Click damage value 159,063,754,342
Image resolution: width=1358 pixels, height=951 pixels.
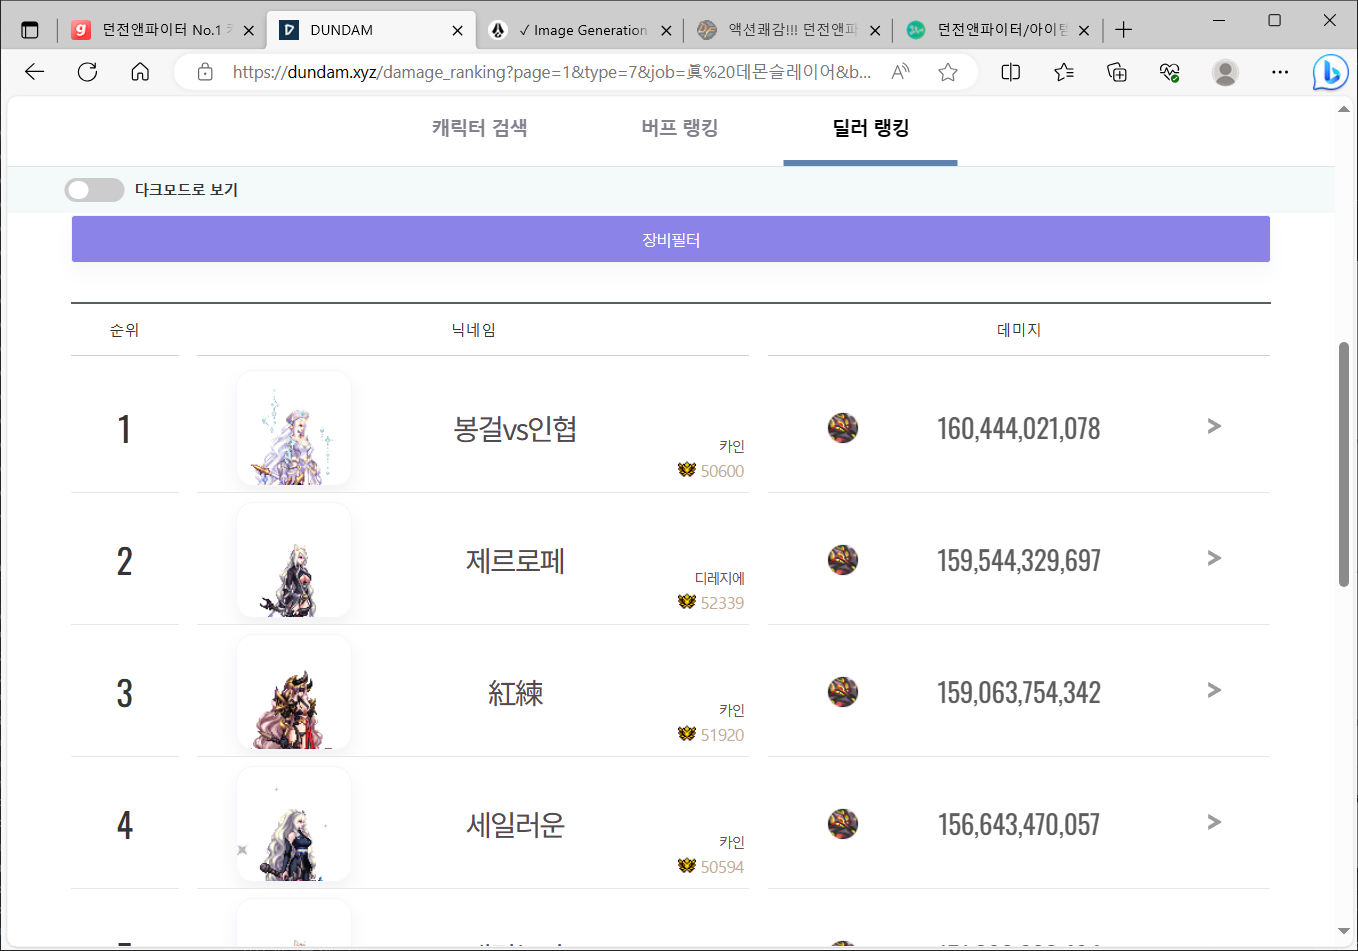pyautogui.click(x=1018, y=693)
